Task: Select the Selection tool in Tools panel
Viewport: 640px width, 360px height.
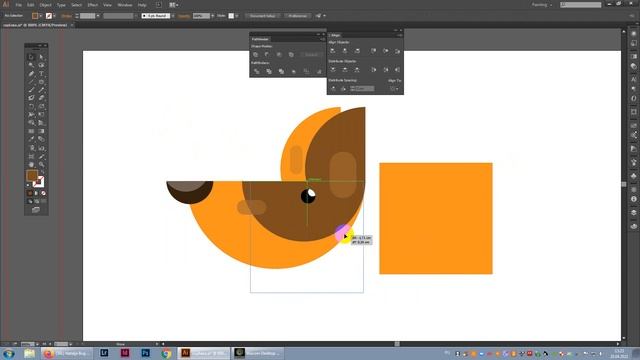Action: tap(31, 57)
